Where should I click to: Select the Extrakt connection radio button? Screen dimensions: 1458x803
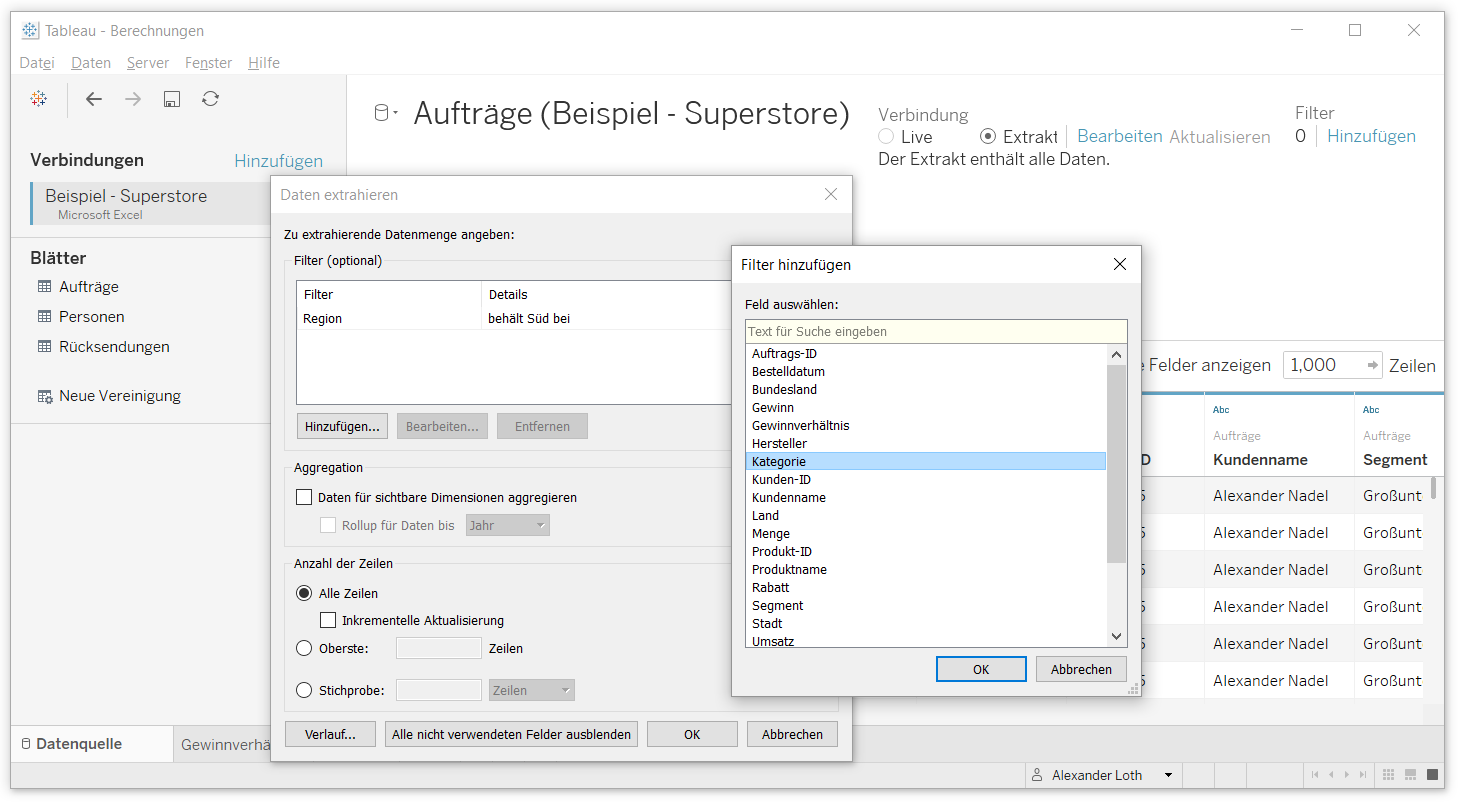pyautogui.click(x=988, y=137)
